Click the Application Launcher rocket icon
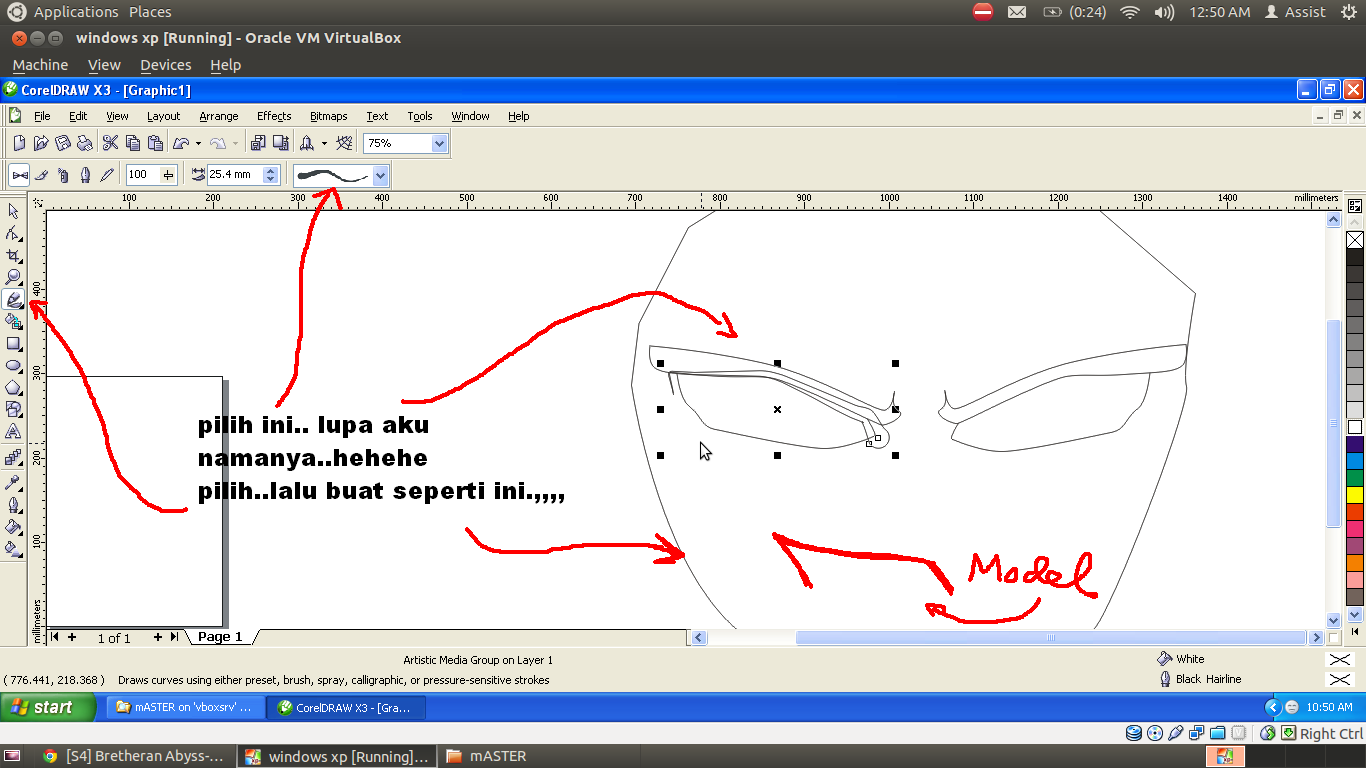 point(307,143)
